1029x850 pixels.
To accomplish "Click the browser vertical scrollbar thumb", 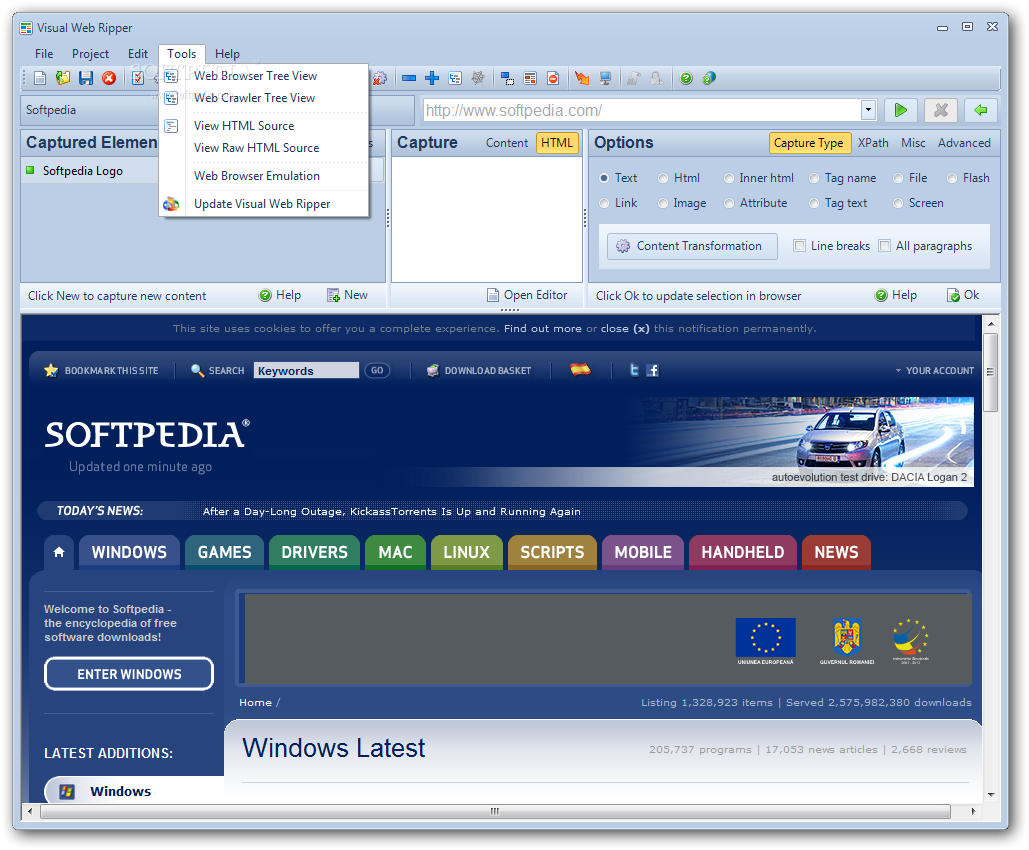I will pos(990,372).
